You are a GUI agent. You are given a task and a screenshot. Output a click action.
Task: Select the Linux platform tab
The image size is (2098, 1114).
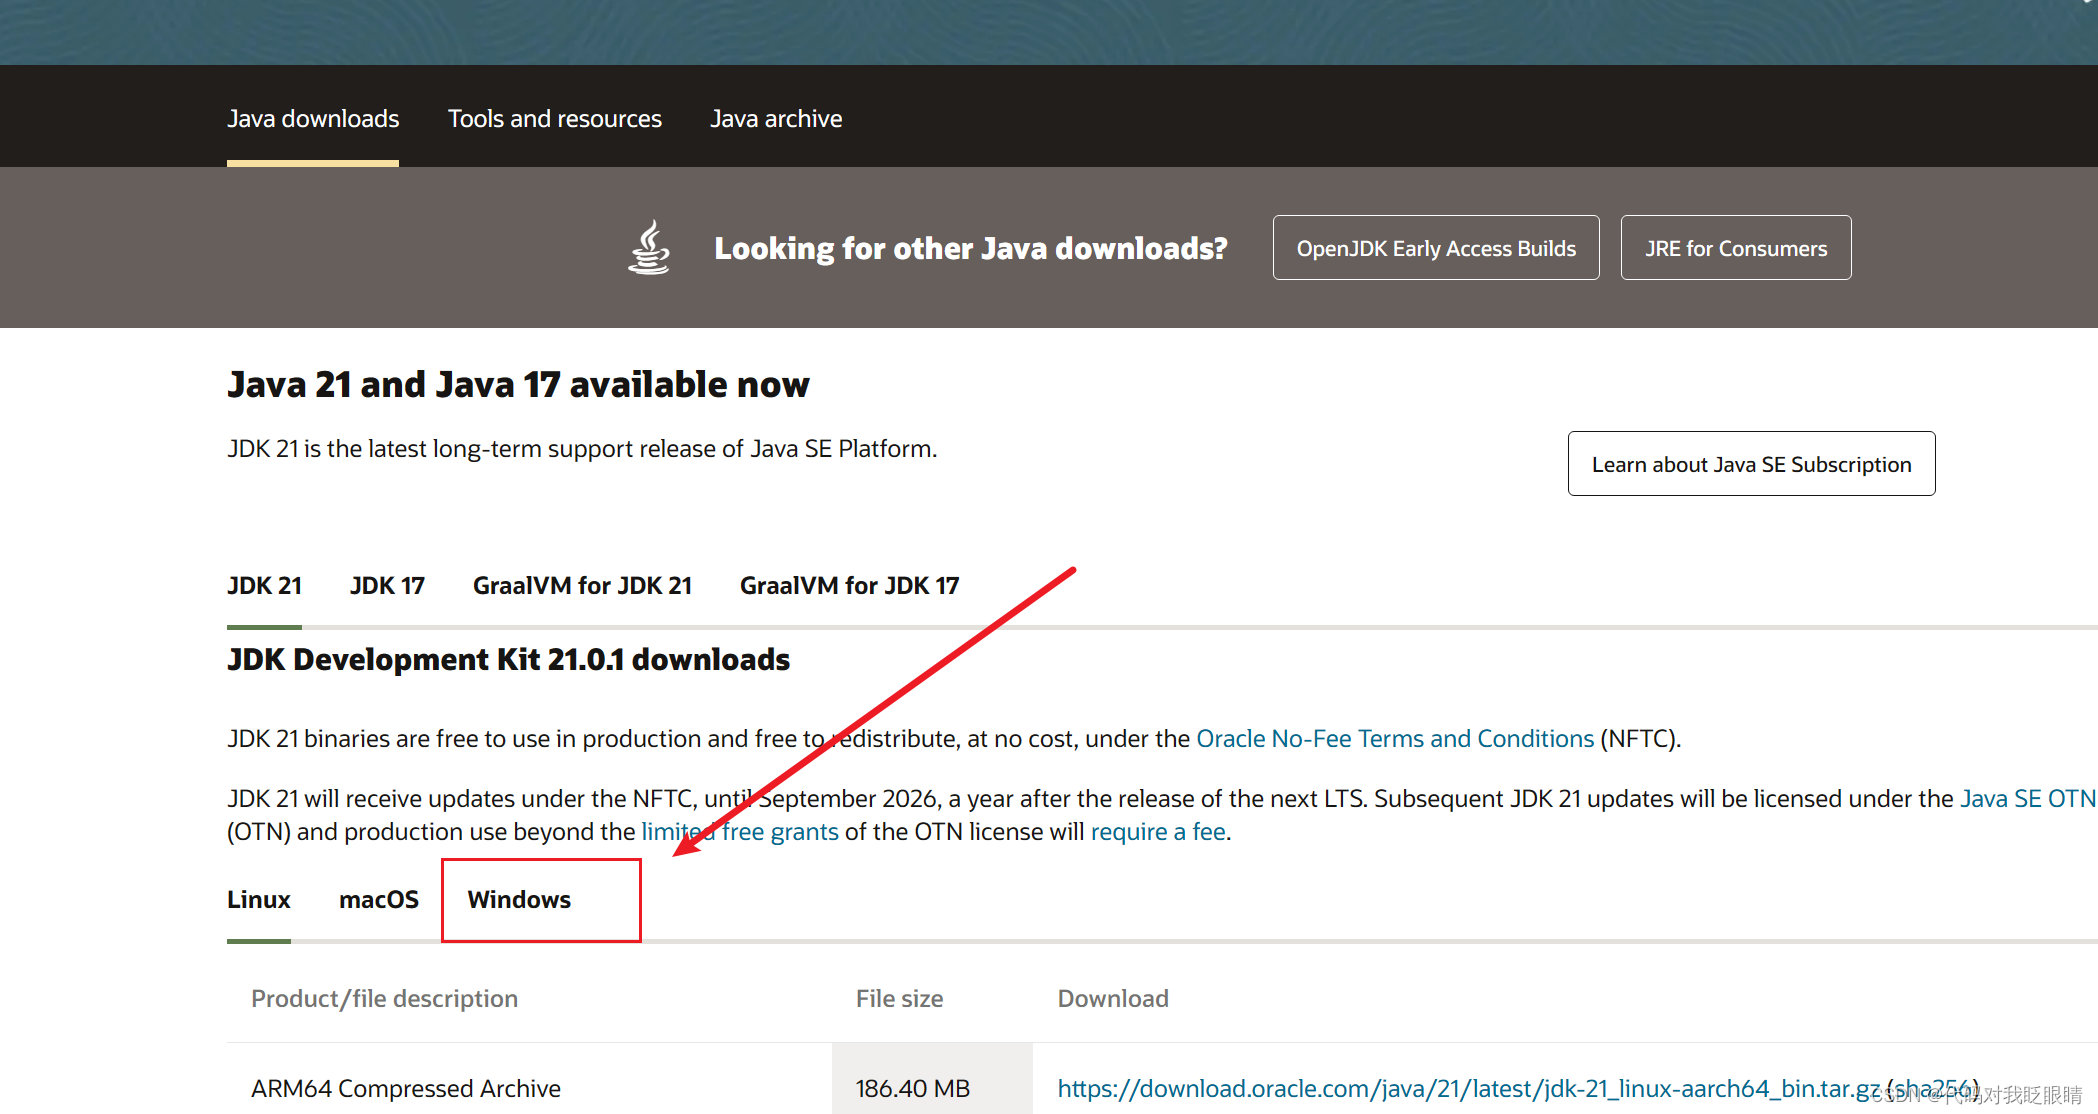[x=259, y=899]
